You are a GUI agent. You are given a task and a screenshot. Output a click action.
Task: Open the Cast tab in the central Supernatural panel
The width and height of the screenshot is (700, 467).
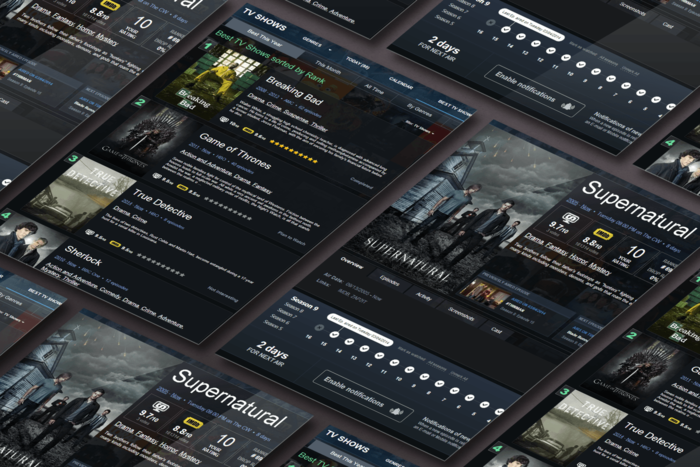[x=496, y=330]
